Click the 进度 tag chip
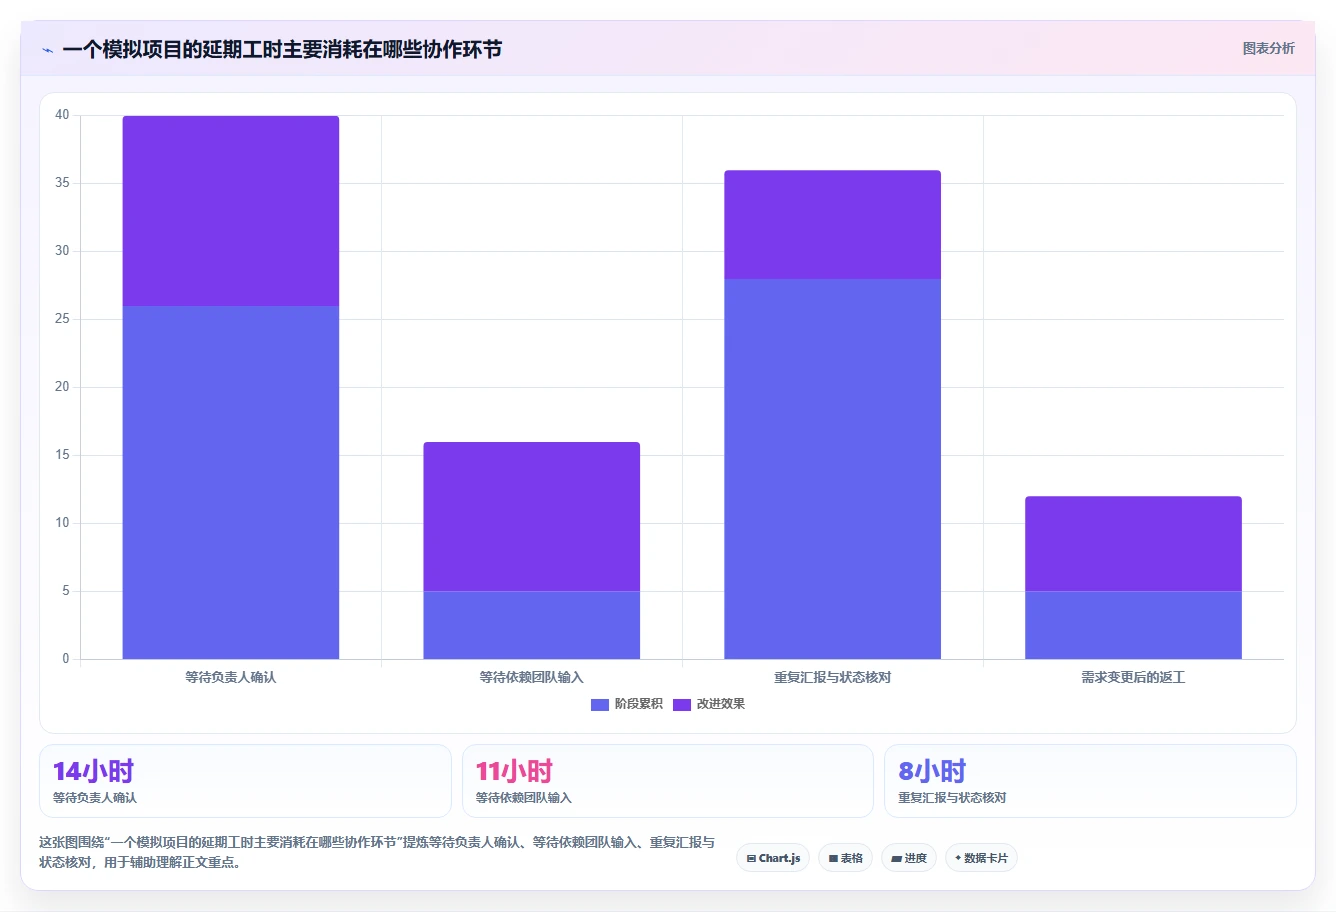Image resolution: width=1336 pixels, height=912 pixels. click(x=909, y=858)
